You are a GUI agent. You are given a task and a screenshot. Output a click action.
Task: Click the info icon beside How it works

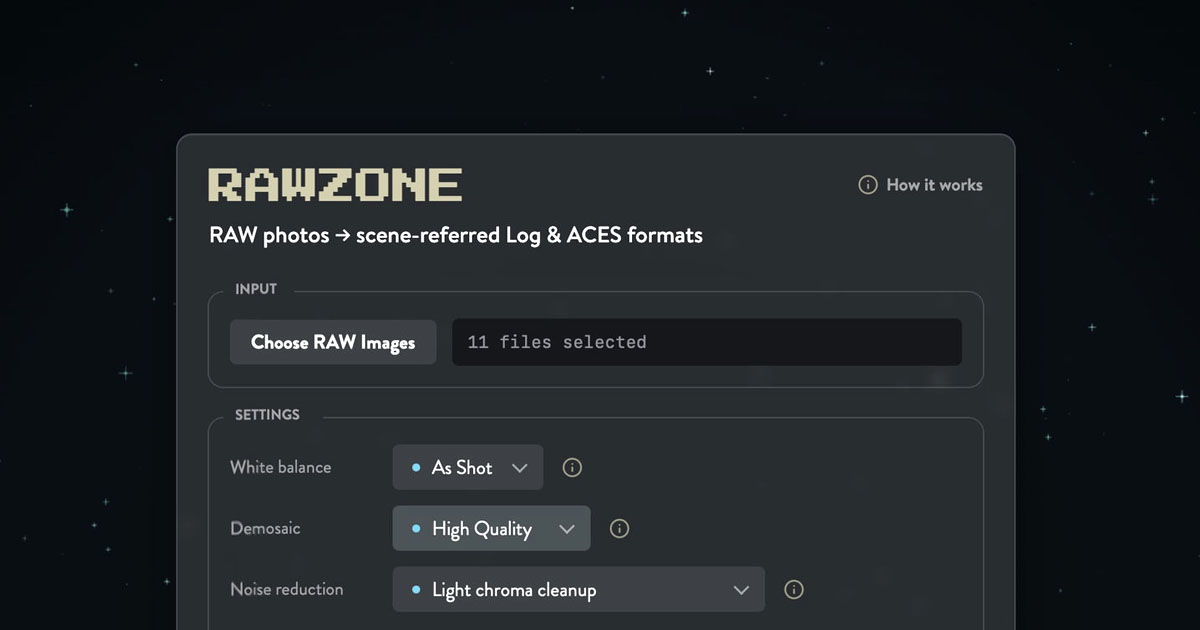coord(868,185)
